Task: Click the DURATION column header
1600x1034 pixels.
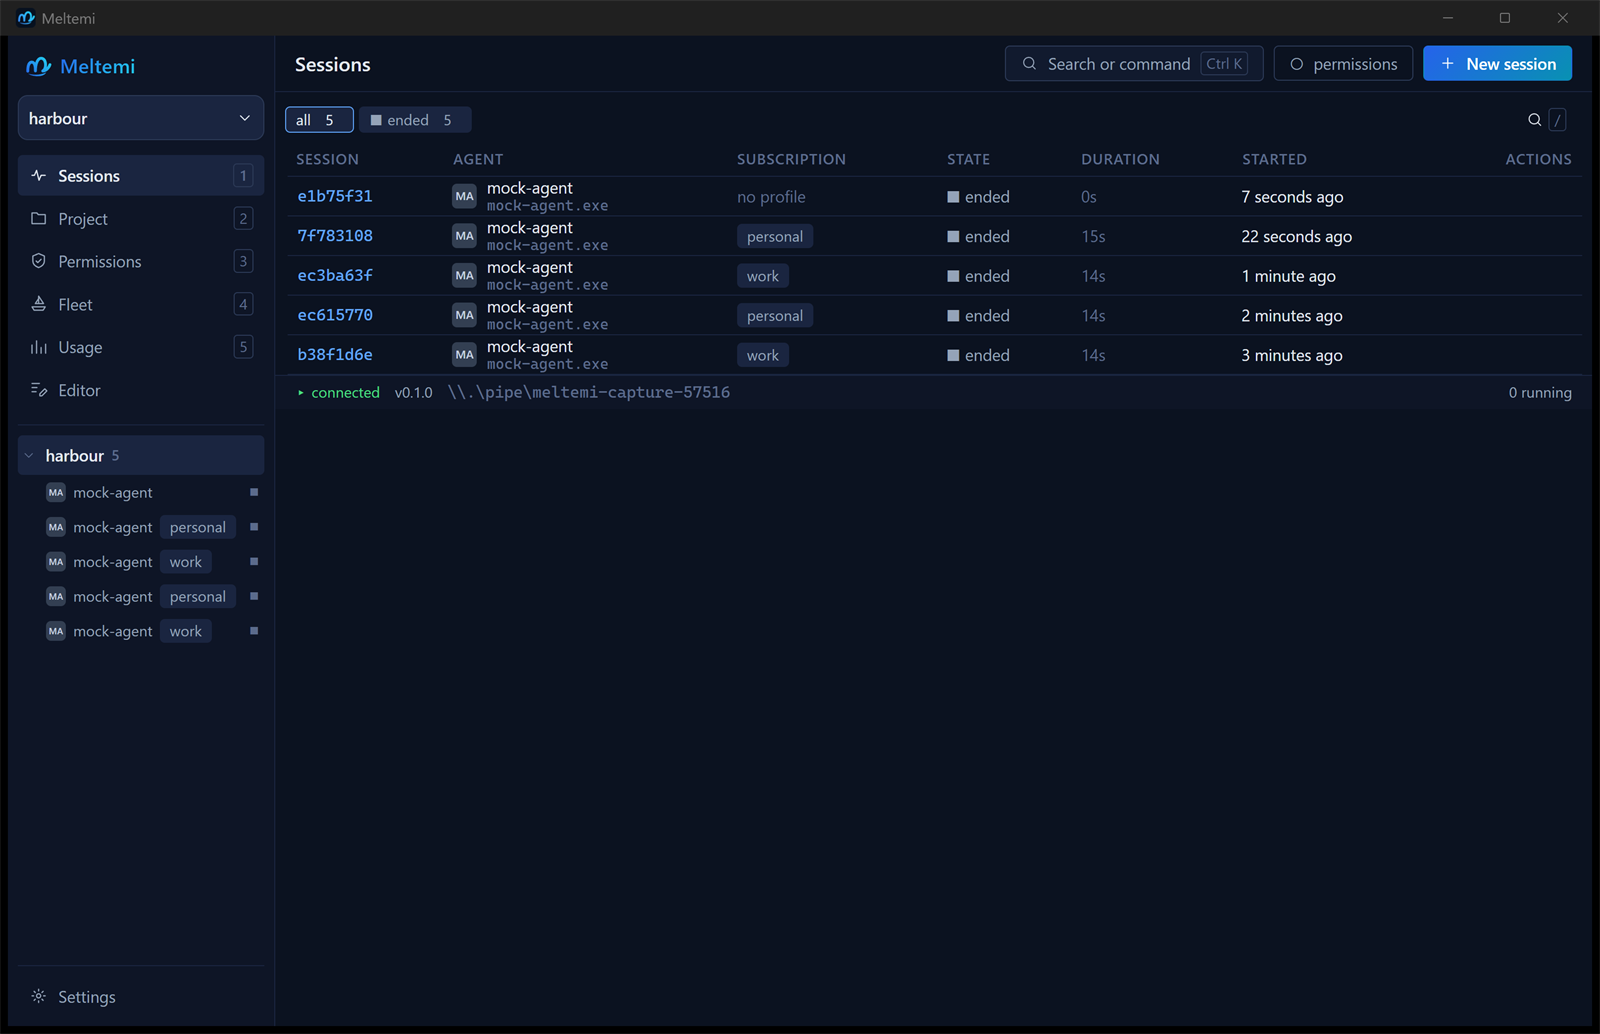Action: pos(1120,159)
